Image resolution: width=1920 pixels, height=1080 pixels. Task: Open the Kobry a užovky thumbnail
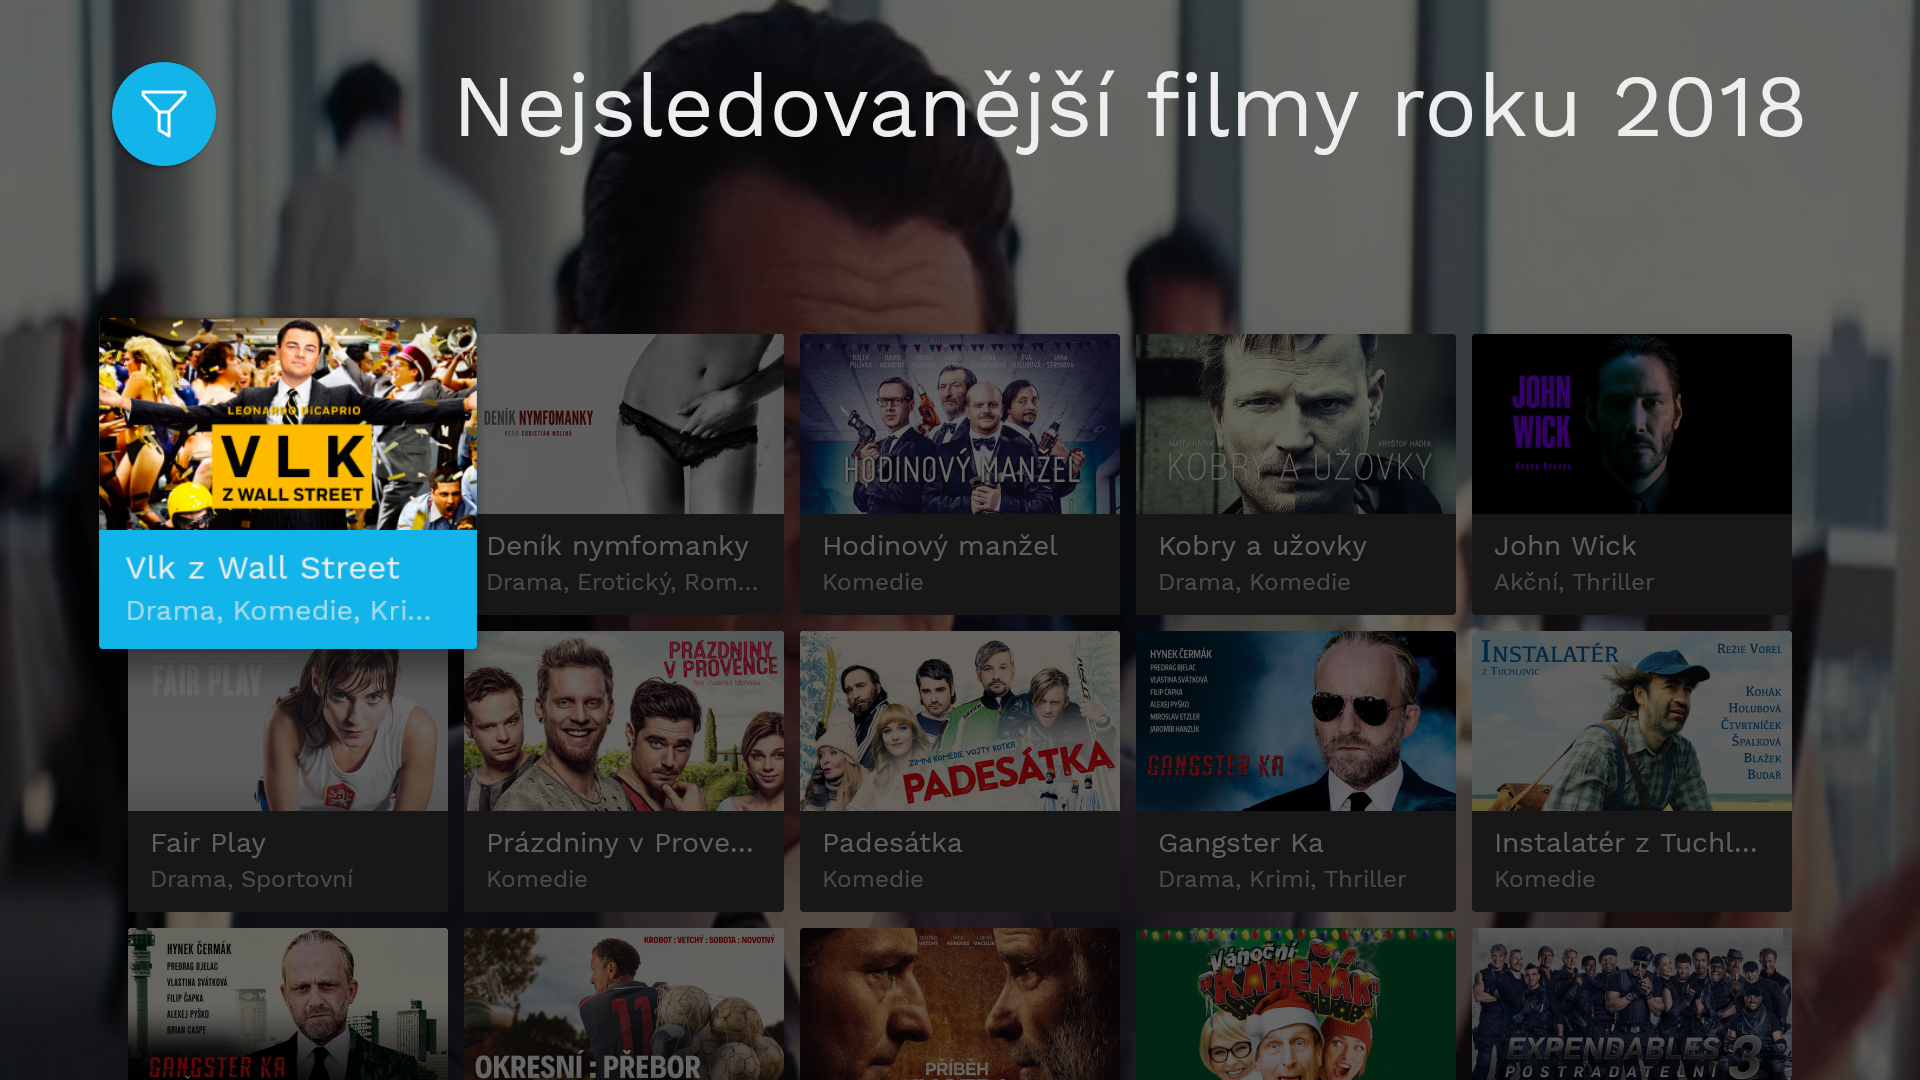(x=1296, y=424)
